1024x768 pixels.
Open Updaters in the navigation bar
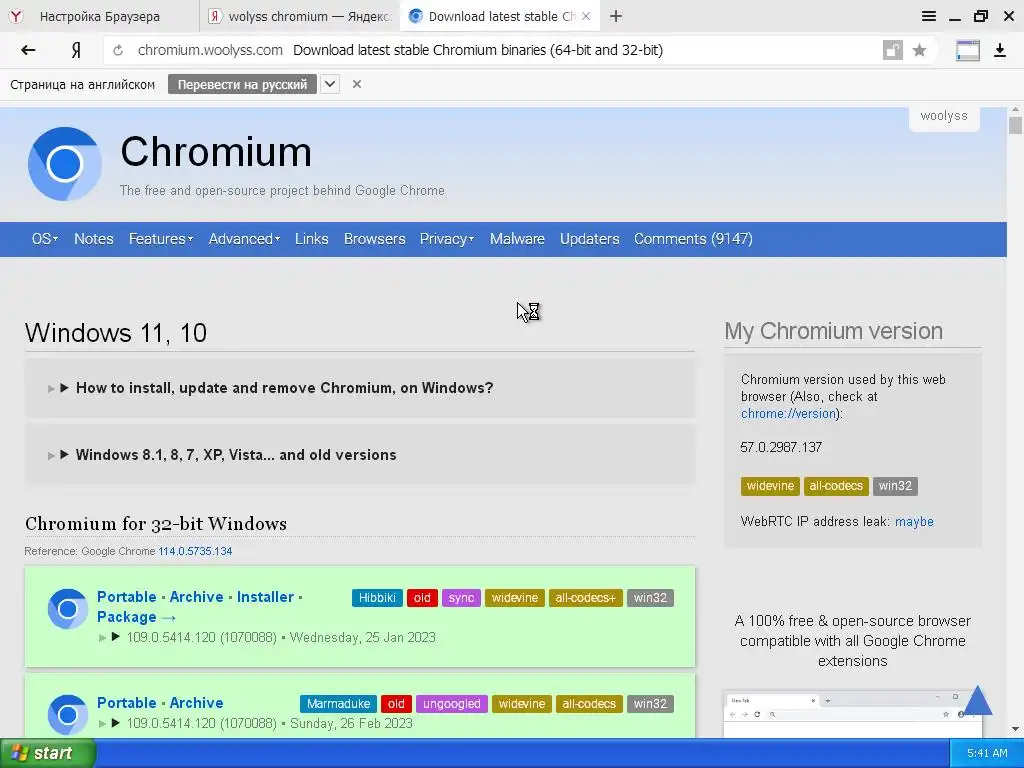click(x=590, y=239)
